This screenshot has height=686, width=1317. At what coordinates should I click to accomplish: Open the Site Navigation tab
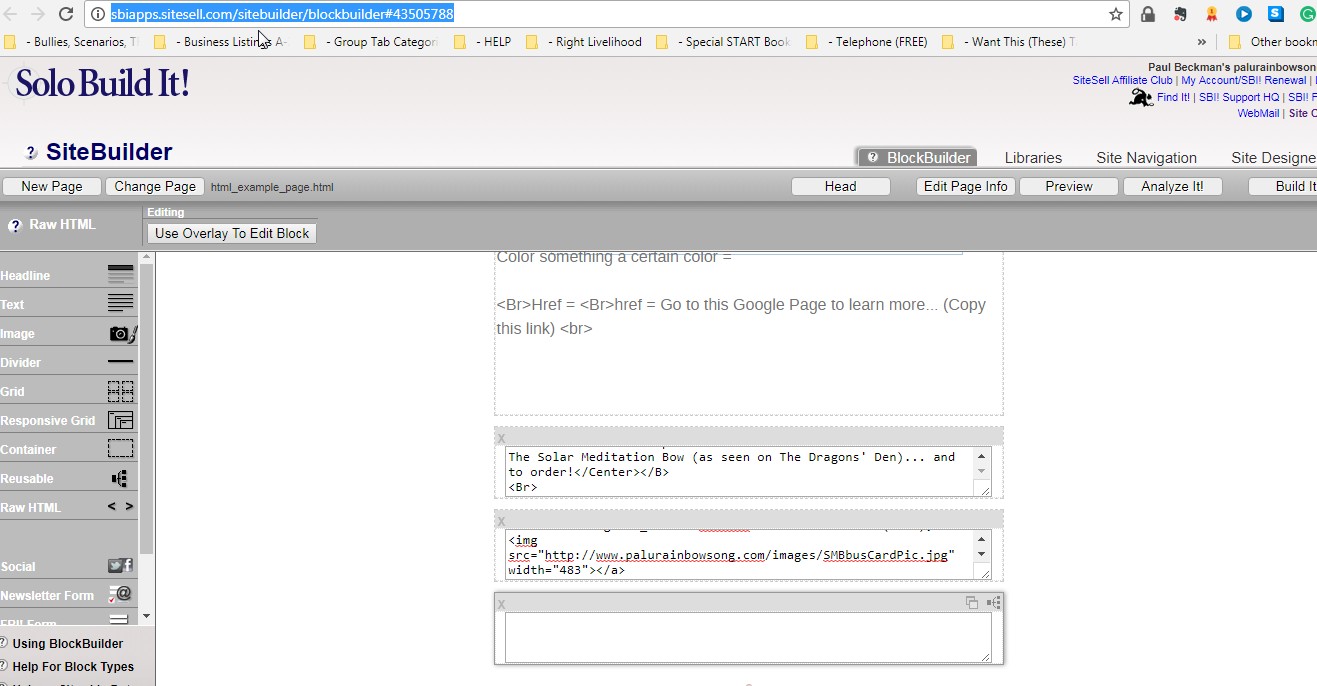(x=1146, y=158)
